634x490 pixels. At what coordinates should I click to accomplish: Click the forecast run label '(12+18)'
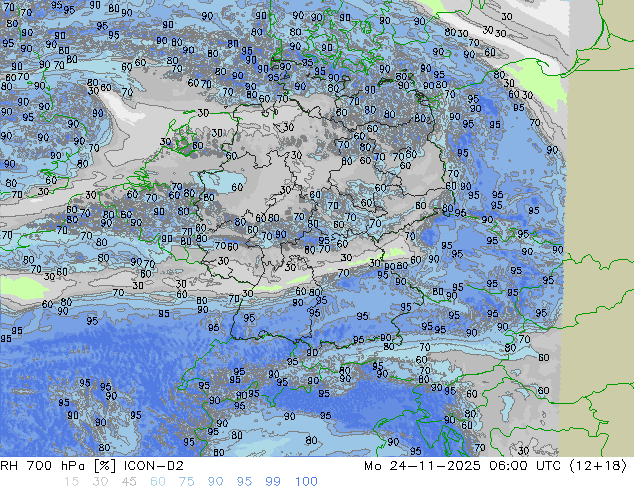(x=598, y=466)
